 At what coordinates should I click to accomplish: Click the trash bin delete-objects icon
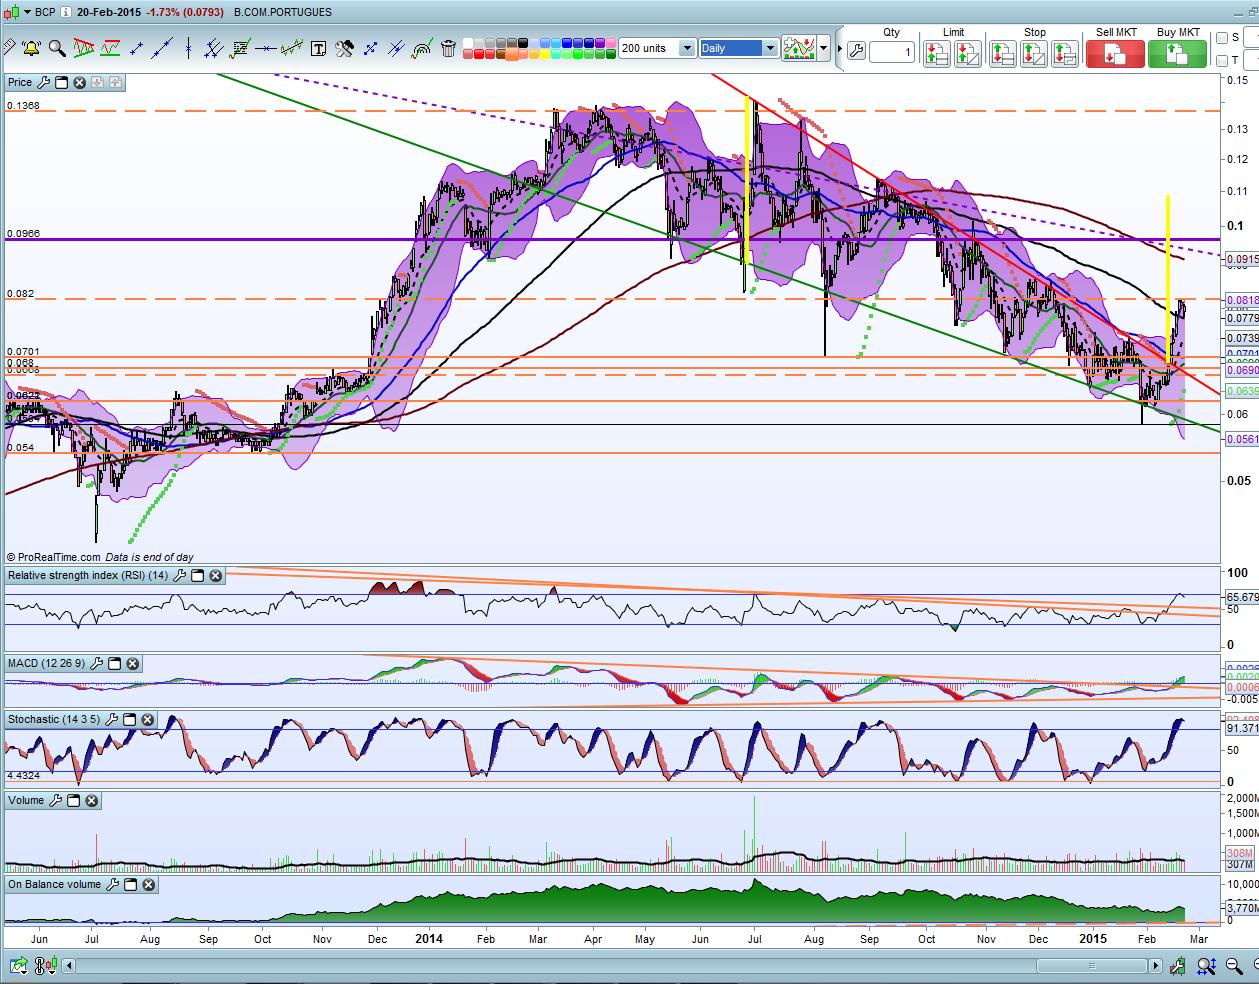pyautogui.click(x=448, y=48)
